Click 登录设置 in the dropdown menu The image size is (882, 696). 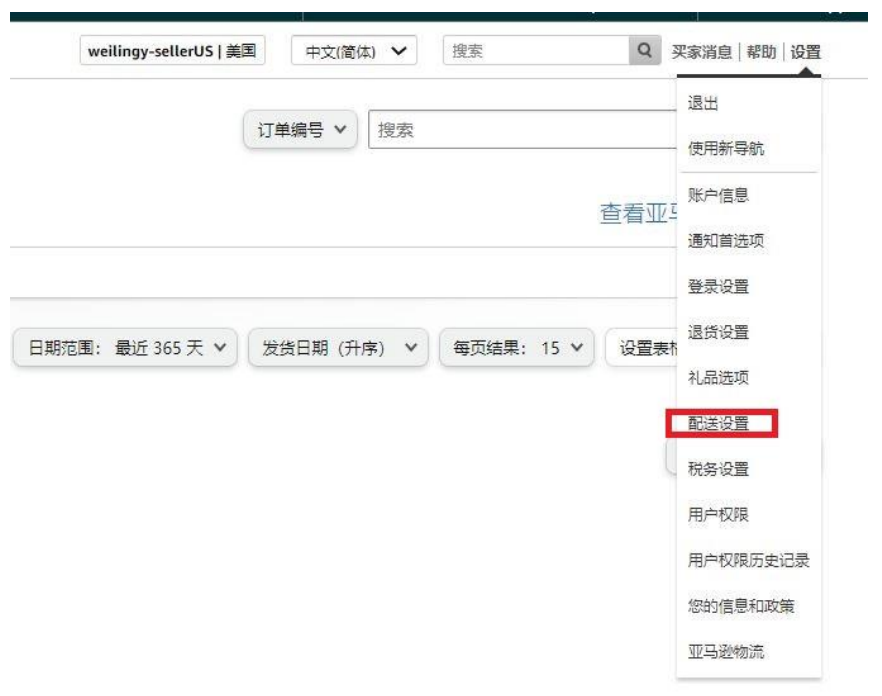718,287
